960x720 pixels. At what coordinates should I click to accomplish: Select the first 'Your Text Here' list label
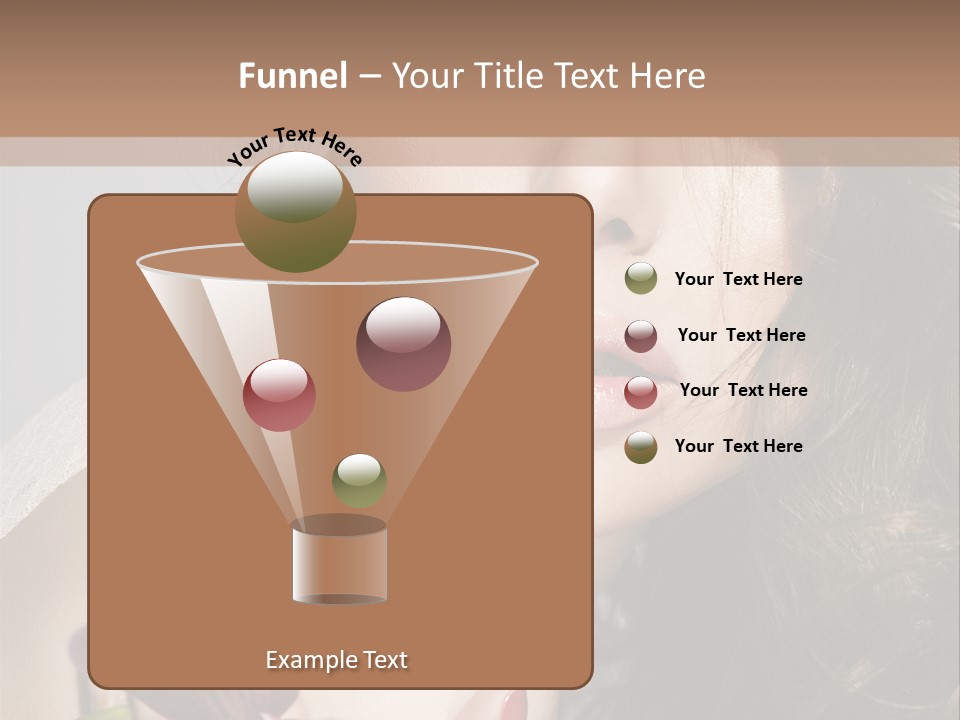point(739,279)
